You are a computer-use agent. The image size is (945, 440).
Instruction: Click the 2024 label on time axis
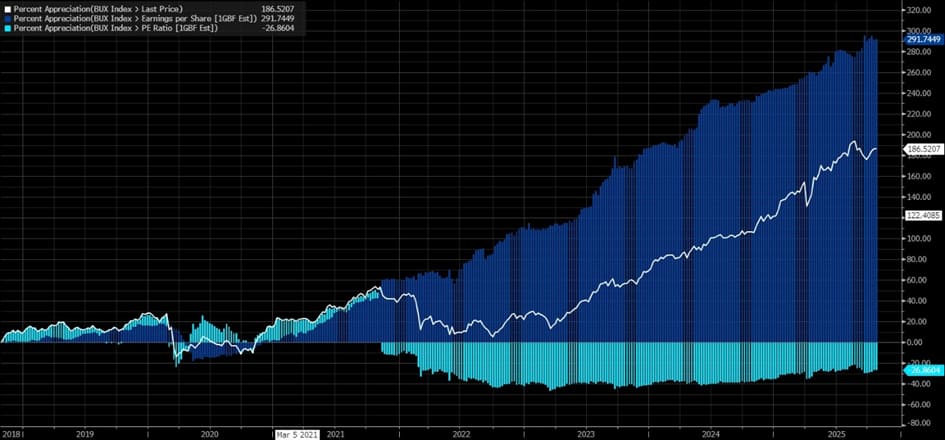[x=711, y=435]
